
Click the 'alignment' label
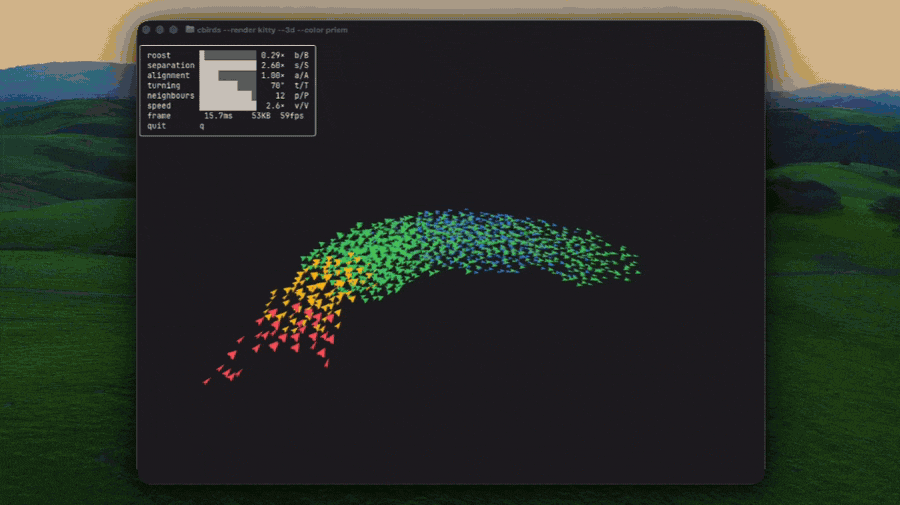point(168,75)
